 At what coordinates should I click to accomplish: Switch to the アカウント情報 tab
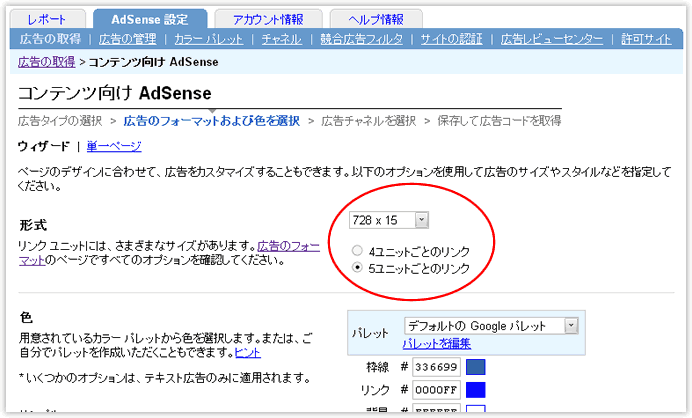[269, 19]
